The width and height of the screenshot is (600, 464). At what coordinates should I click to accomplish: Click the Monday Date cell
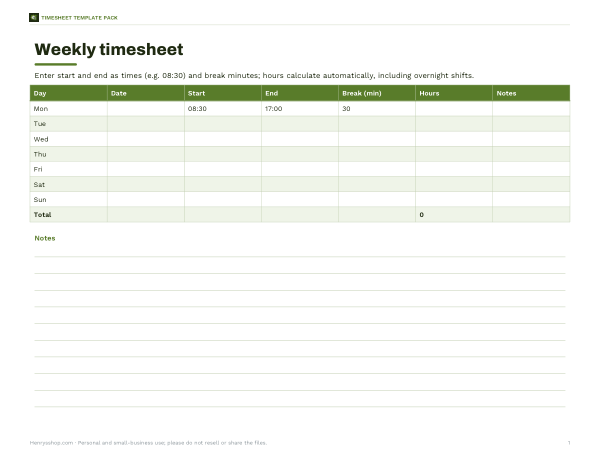click(x=146, y=109)
